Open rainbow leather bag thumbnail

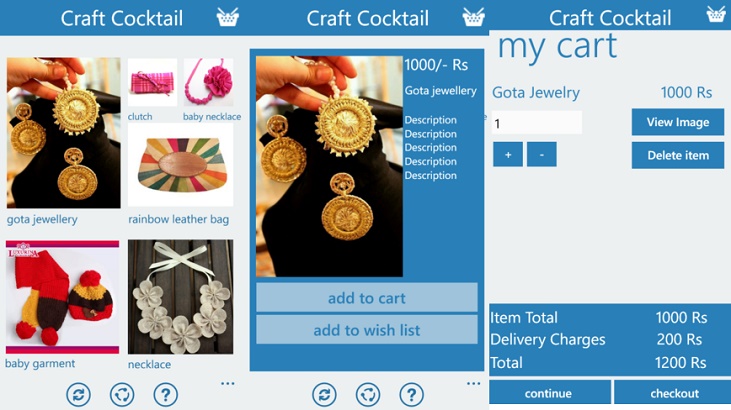180,165
